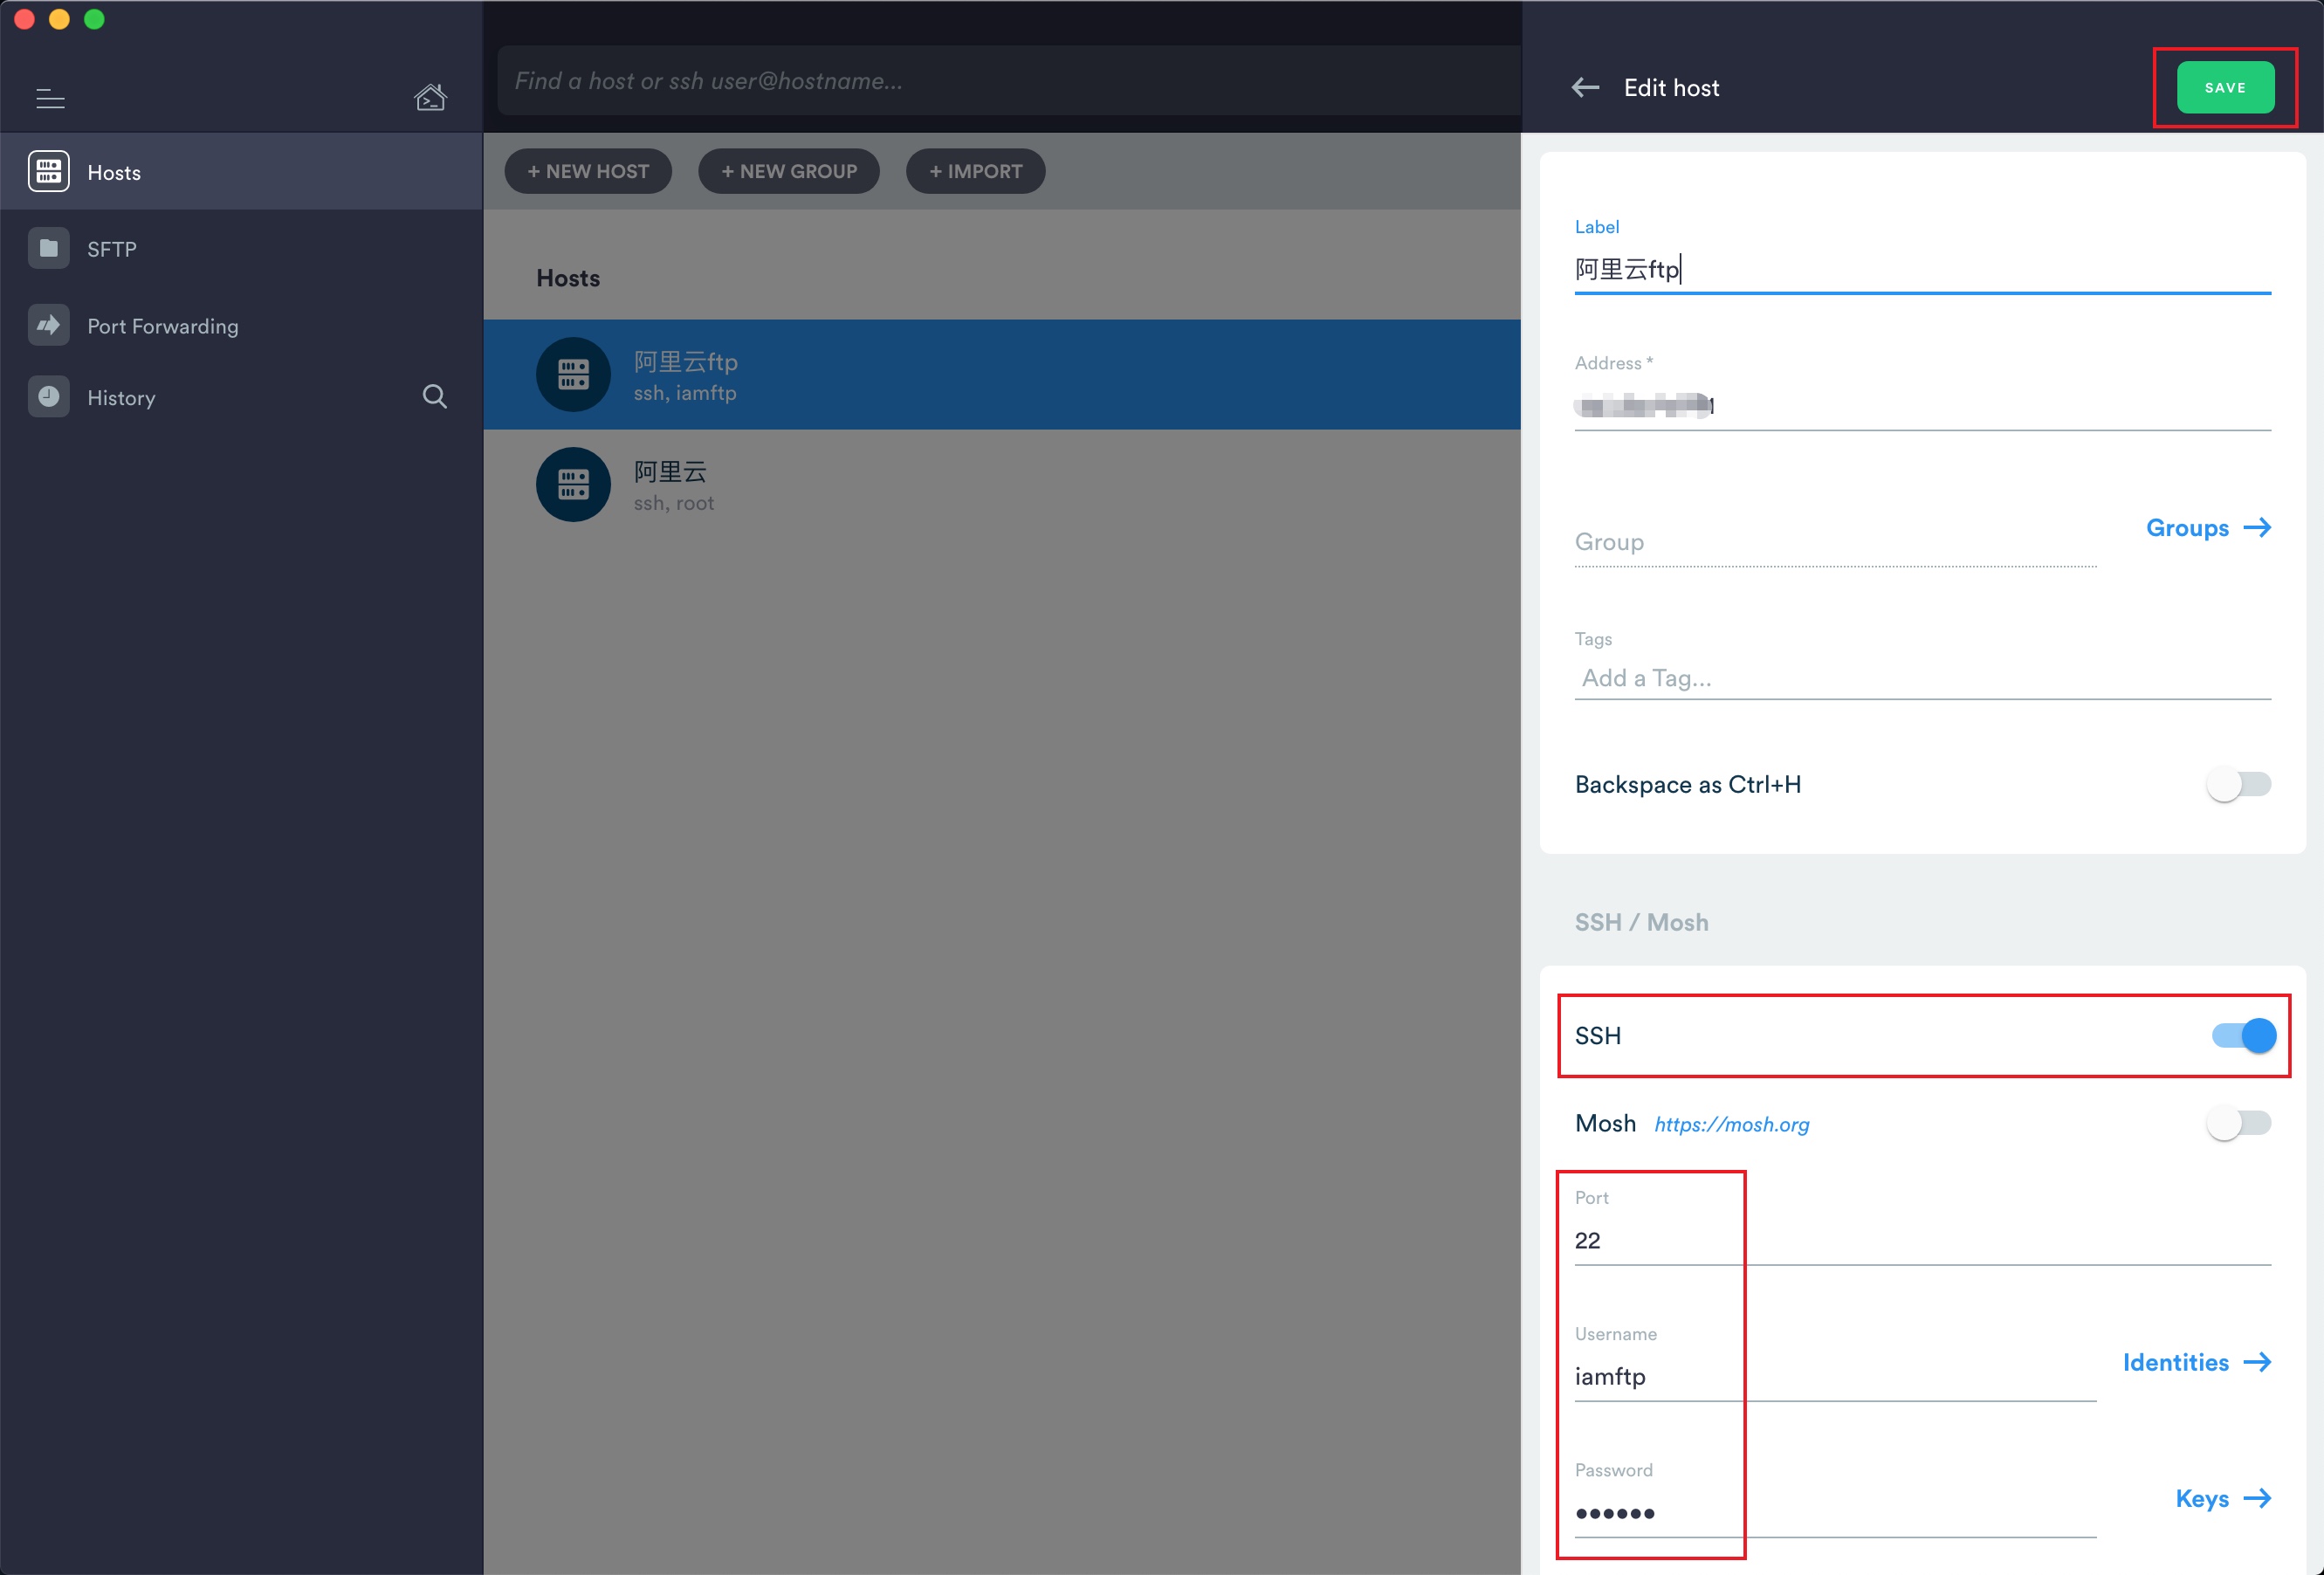Click the back arrow beside Edit host

(x=1585, y=88)
